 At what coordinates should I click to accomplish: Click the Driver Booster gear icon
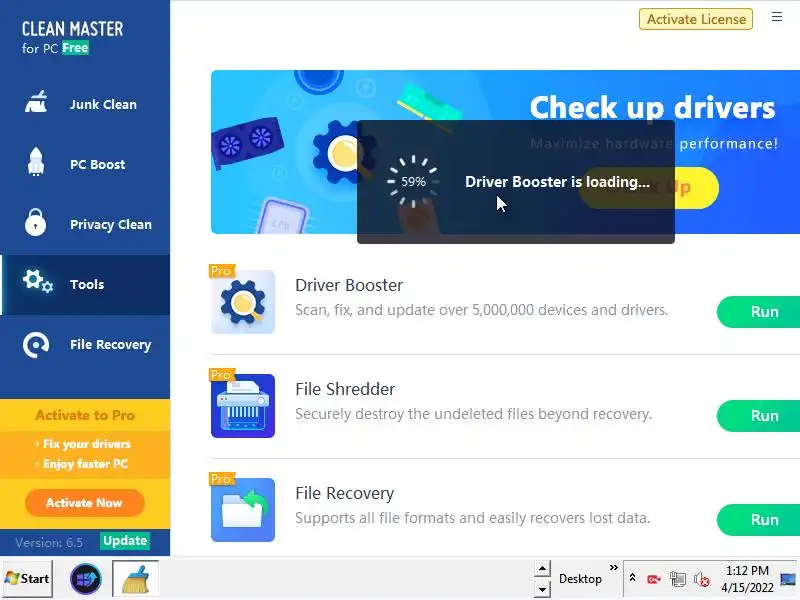click(x=243, y=302)
